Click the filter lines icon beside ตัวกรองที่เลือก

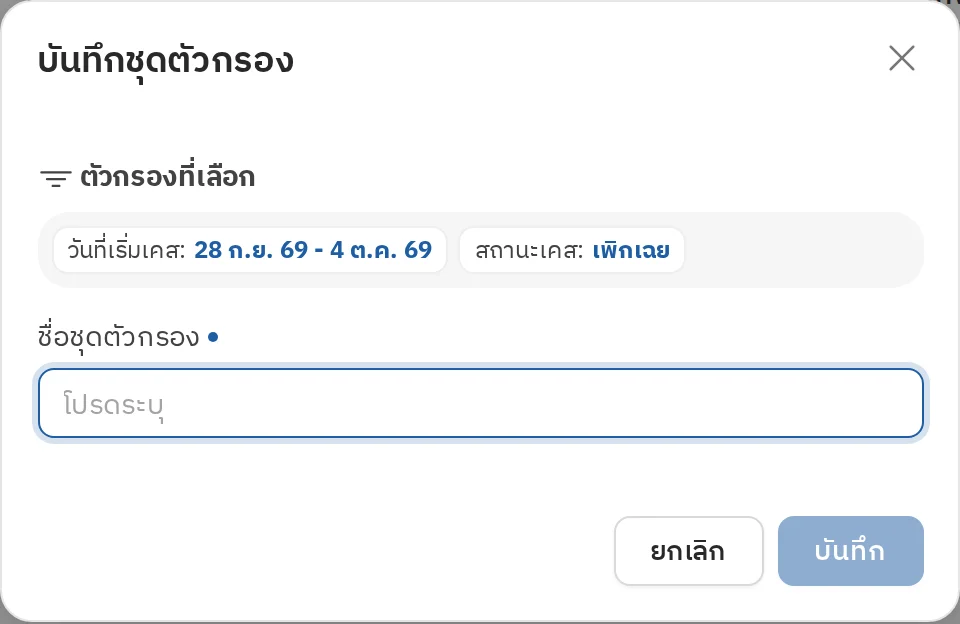pyautogui.click(x=56, y=178)
